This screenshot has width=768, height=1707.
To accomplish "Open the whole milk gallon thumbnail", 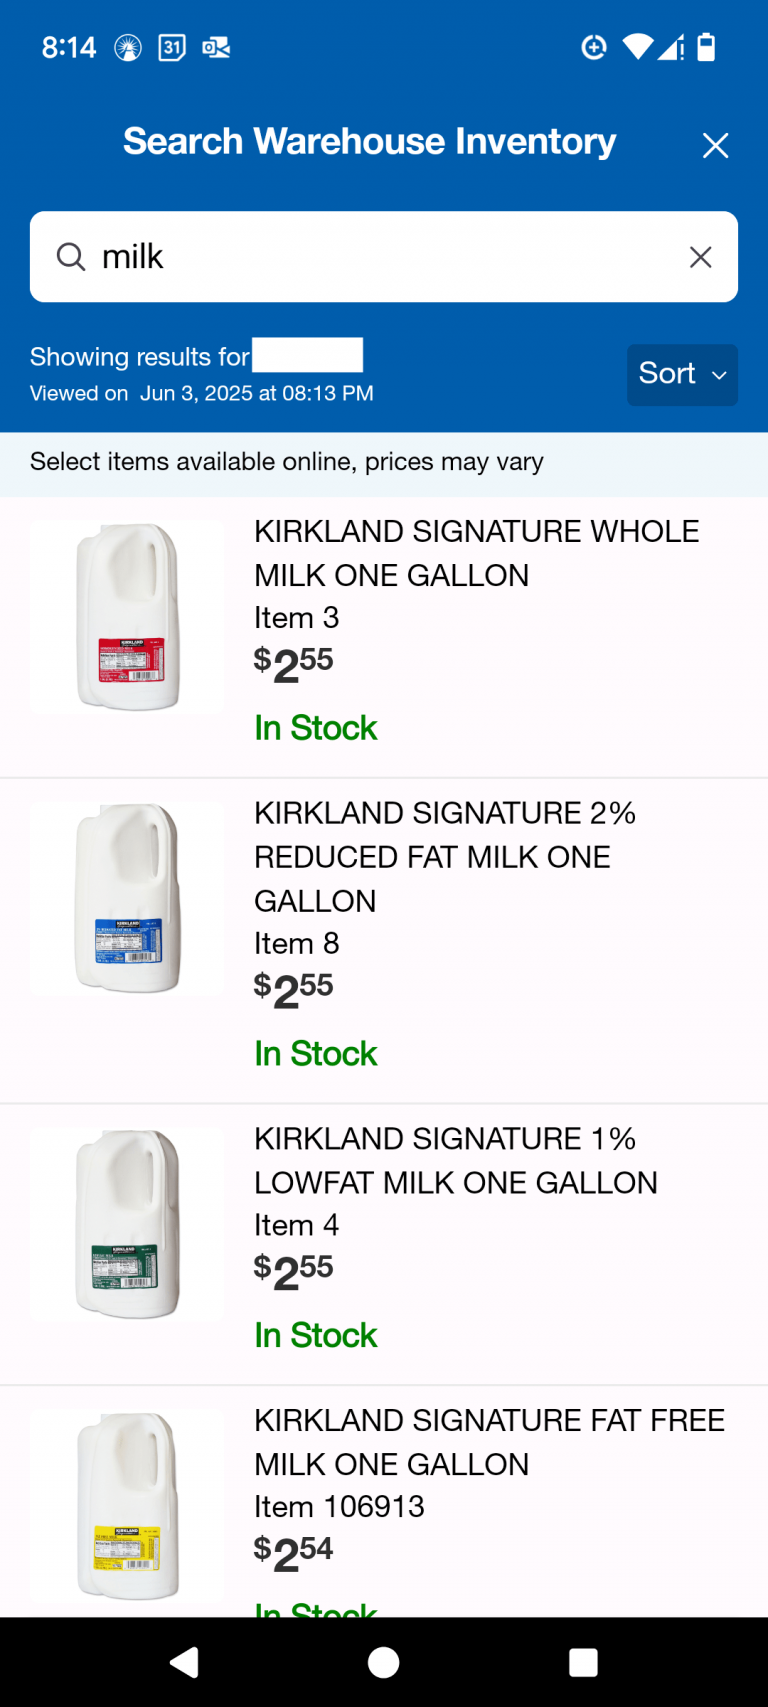I will tap(127, 616).
